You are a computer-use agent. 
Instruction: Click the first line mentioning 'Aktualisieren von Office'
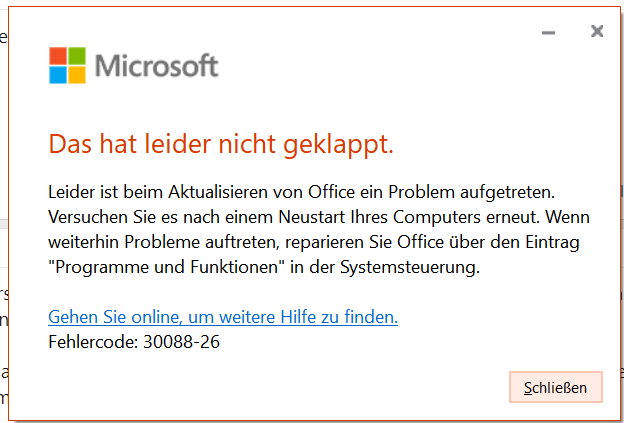coord(300,190)
